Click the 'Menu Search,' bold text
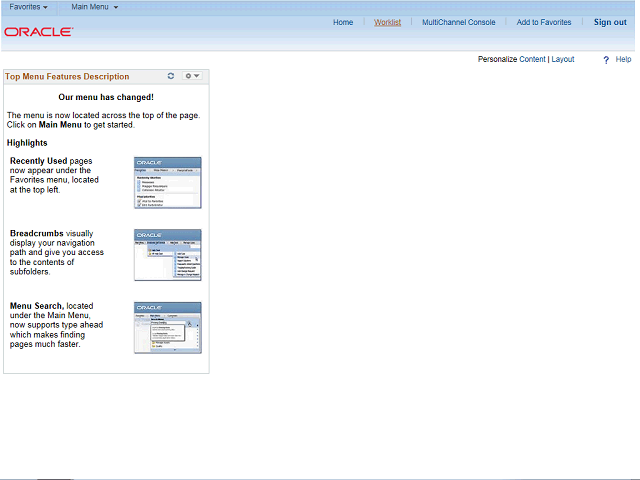This screenshot has height=480, width=640. [x=37, y=306]
